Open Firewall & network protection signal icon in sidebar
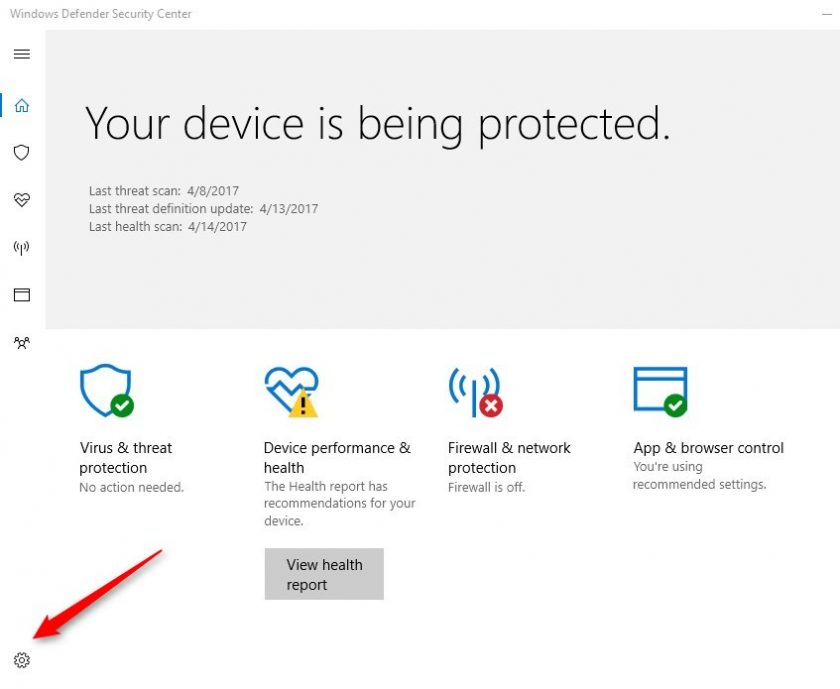Screen dimensions: 840x689 pyautogui.click(x=22, y=247)
